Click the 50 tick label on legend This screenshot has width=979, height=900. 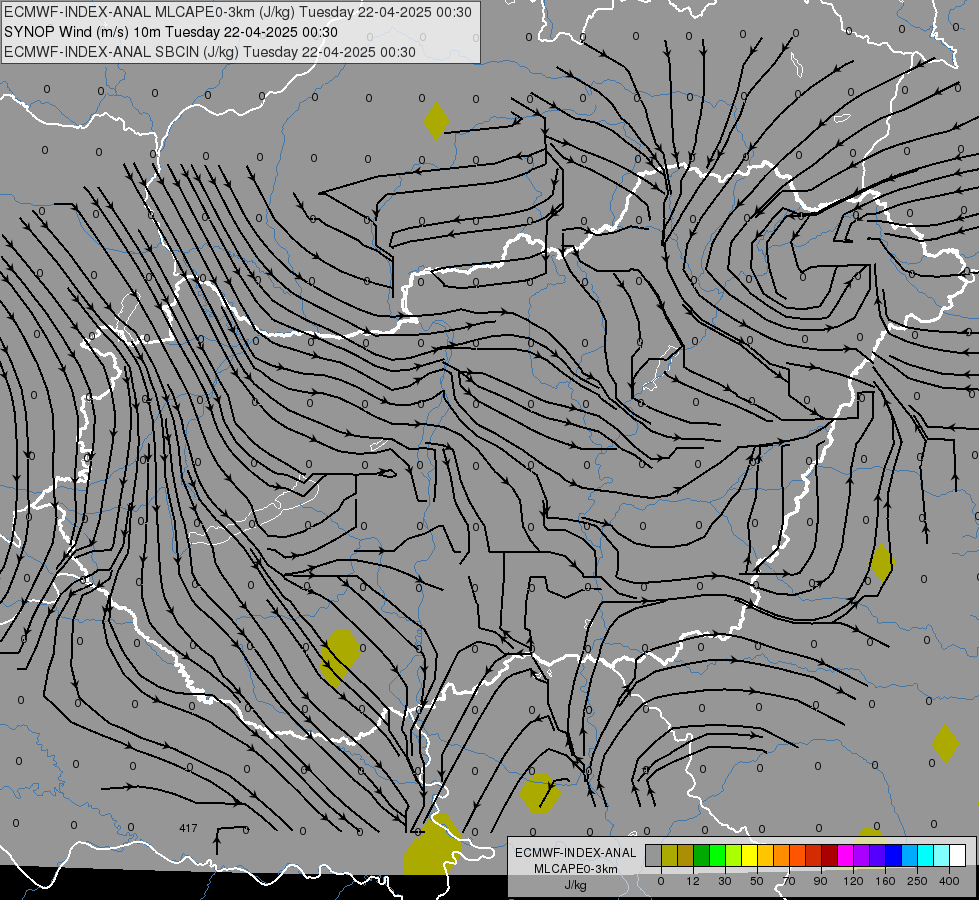757,881
